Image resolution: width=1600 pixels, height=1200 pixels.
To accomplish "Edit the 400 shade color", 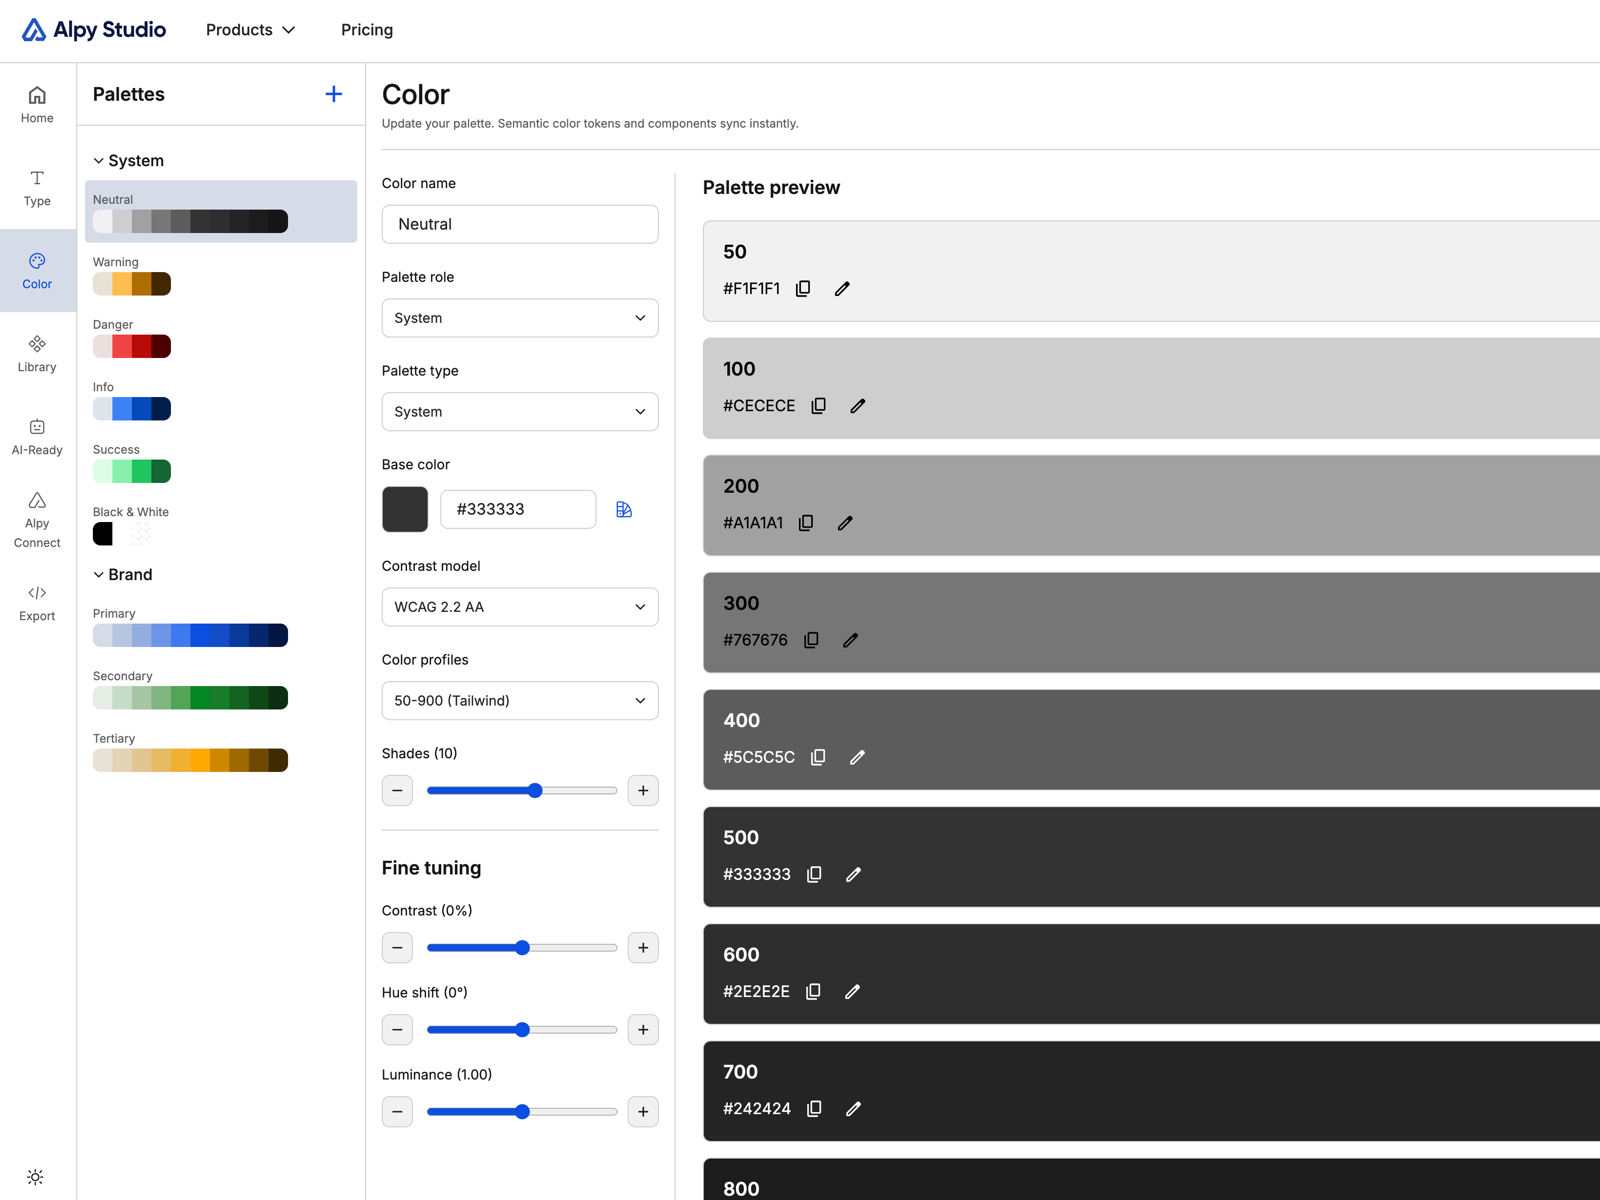I will point(857,757).
